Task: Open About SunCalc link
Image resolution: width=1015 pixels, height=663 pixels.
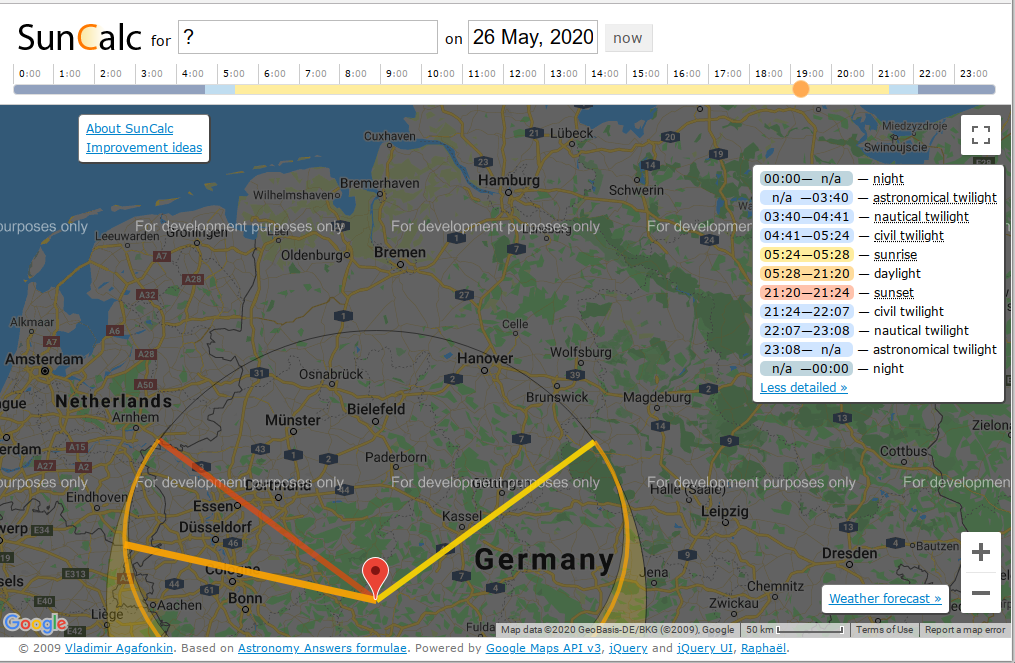Action: click(129, 128)
